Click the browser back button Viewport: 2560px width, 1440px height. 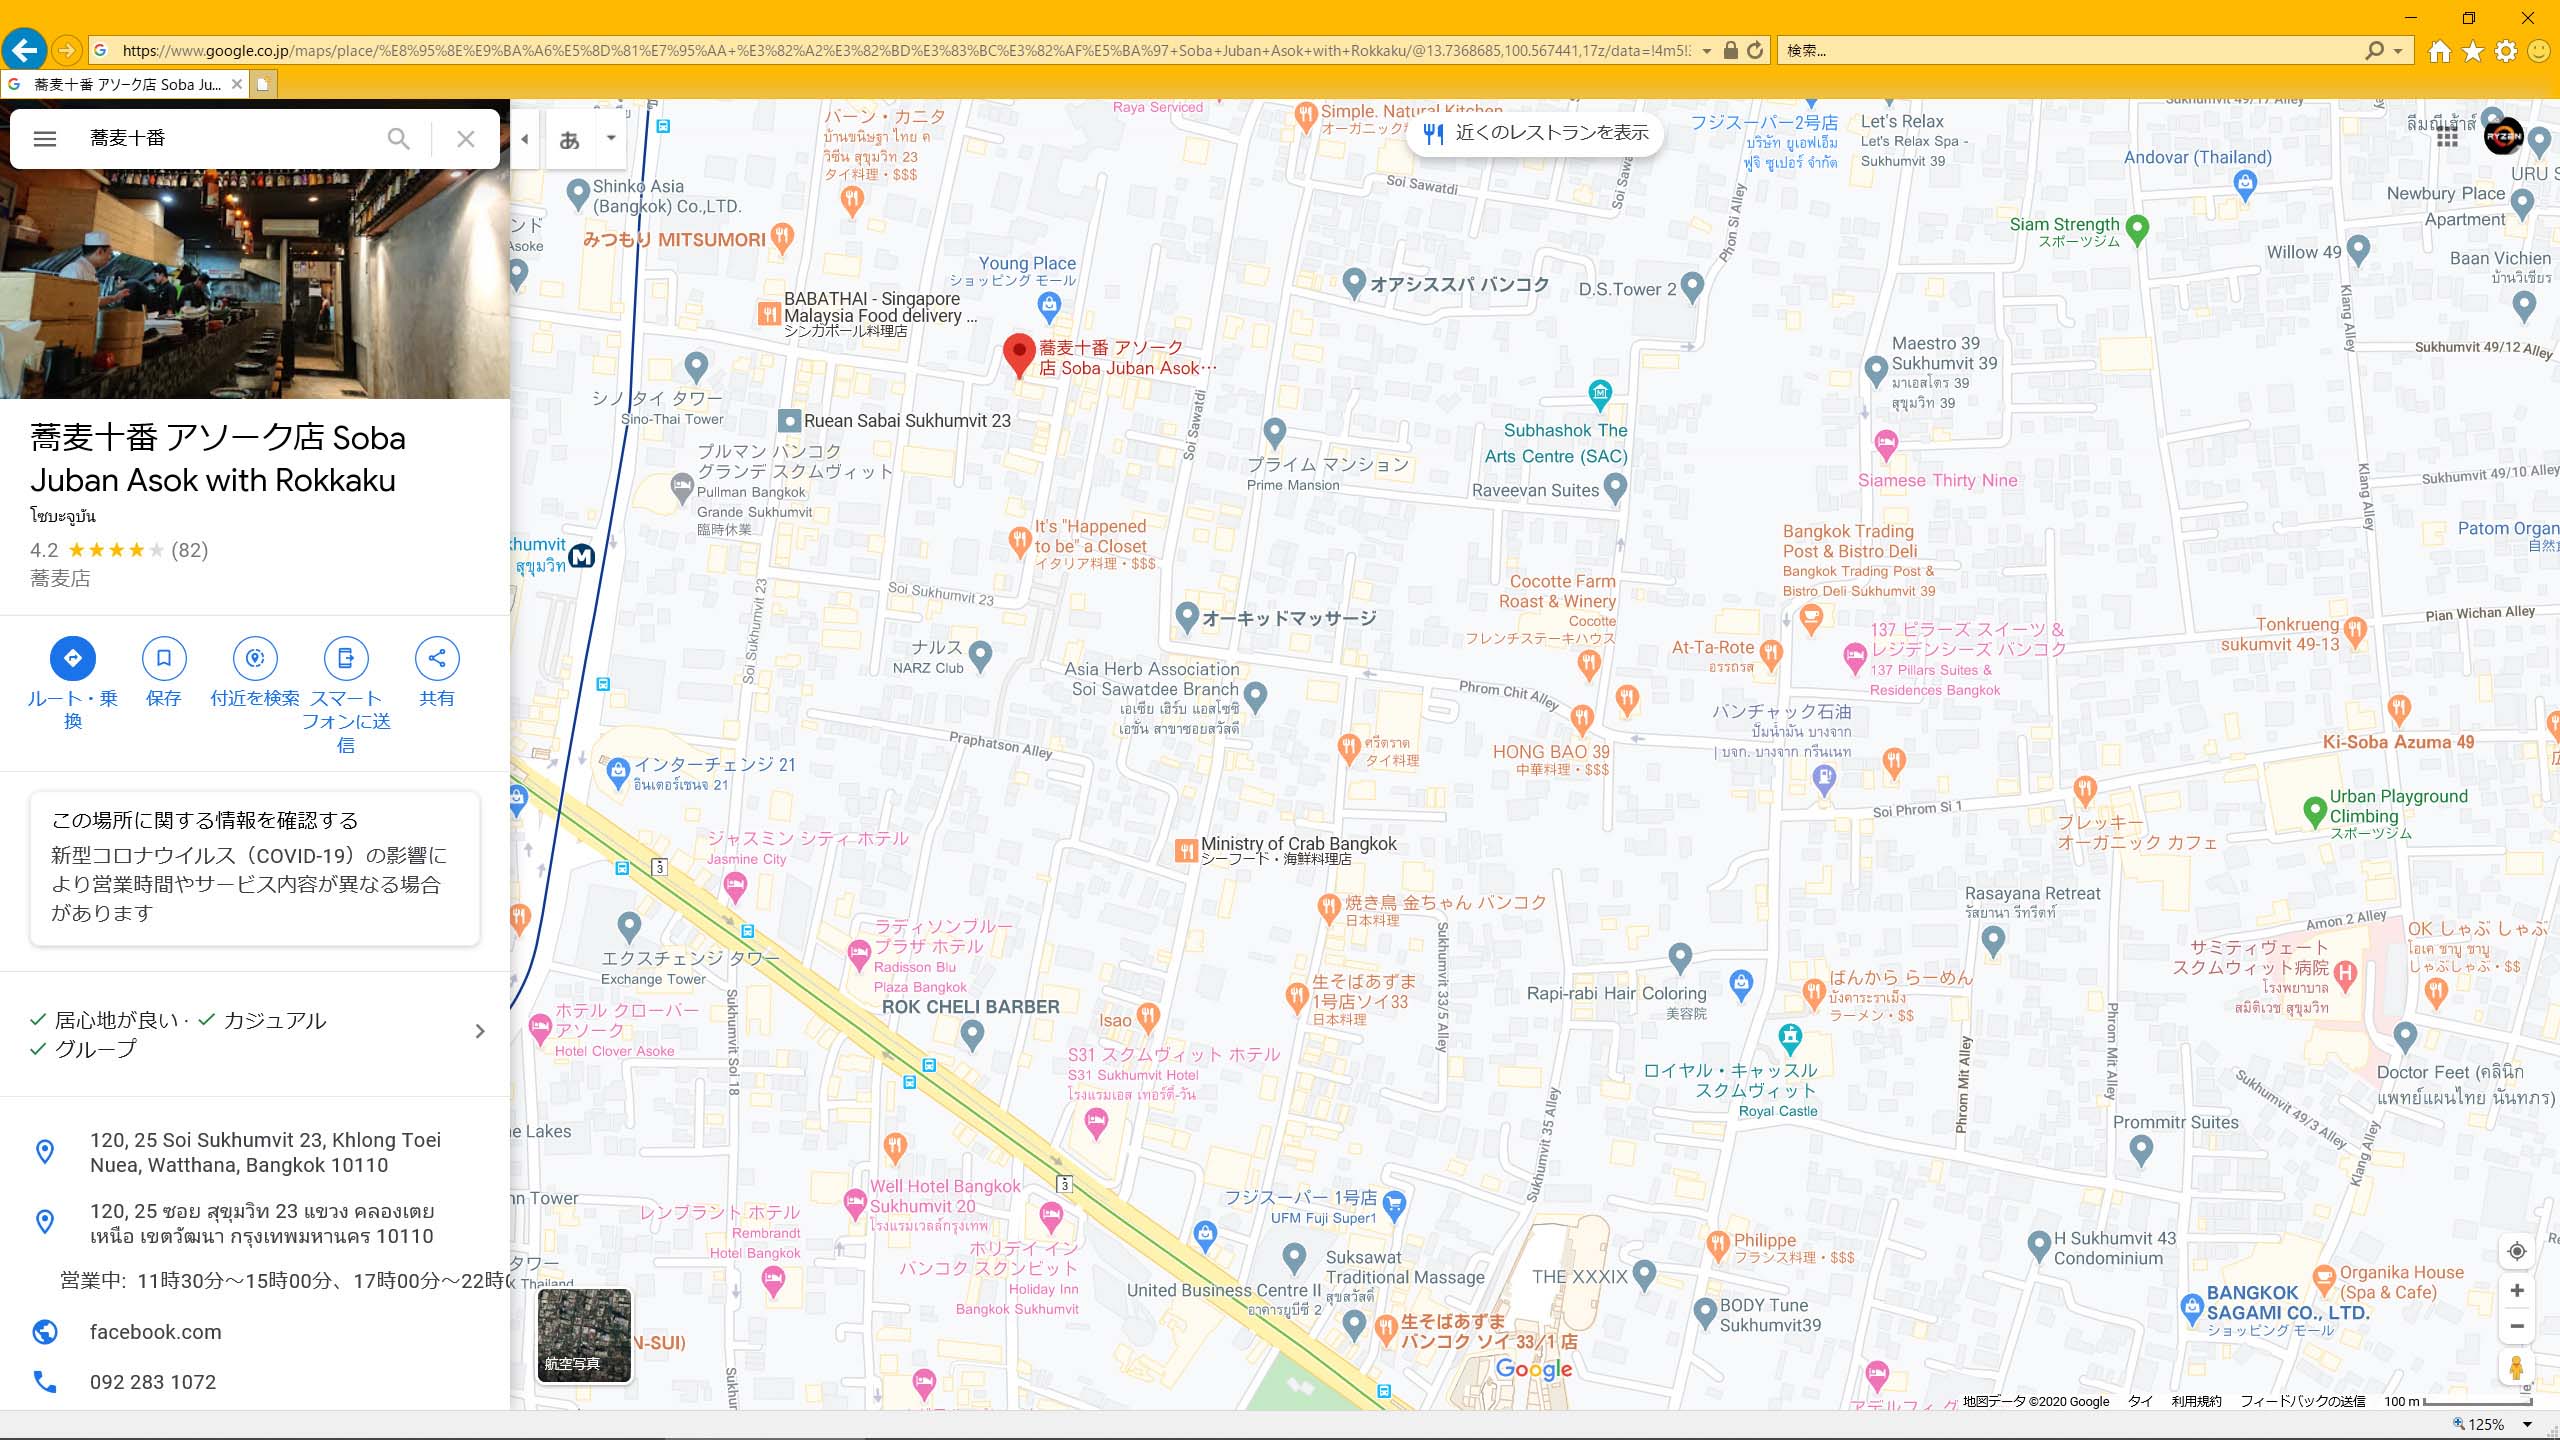(24, 50)
